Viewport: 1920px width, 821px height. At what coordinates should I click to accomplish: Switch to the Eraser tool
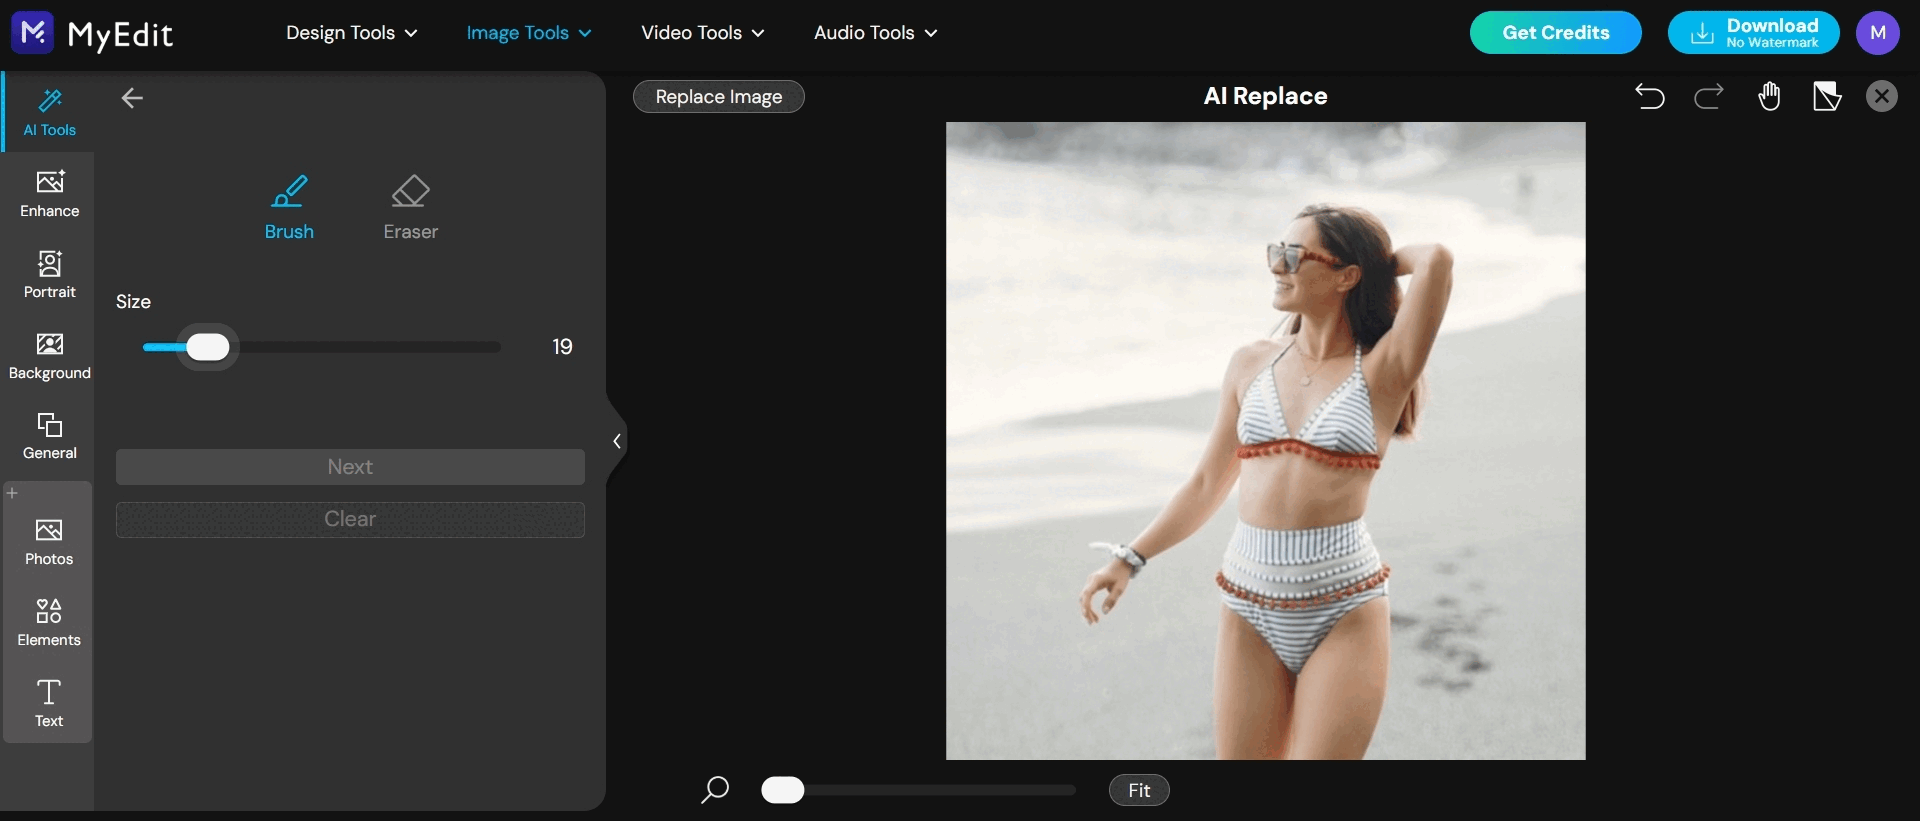pyautogui.click(x=410, y=207)
